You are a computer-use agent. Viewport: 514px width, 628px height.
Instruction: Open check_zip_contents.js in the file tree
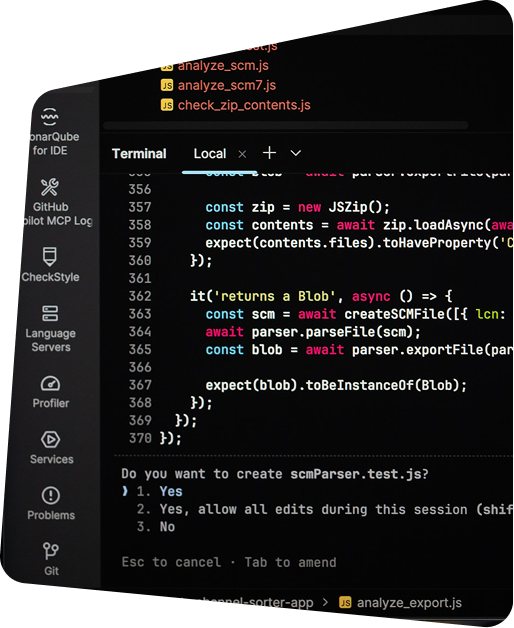[244, 105]
